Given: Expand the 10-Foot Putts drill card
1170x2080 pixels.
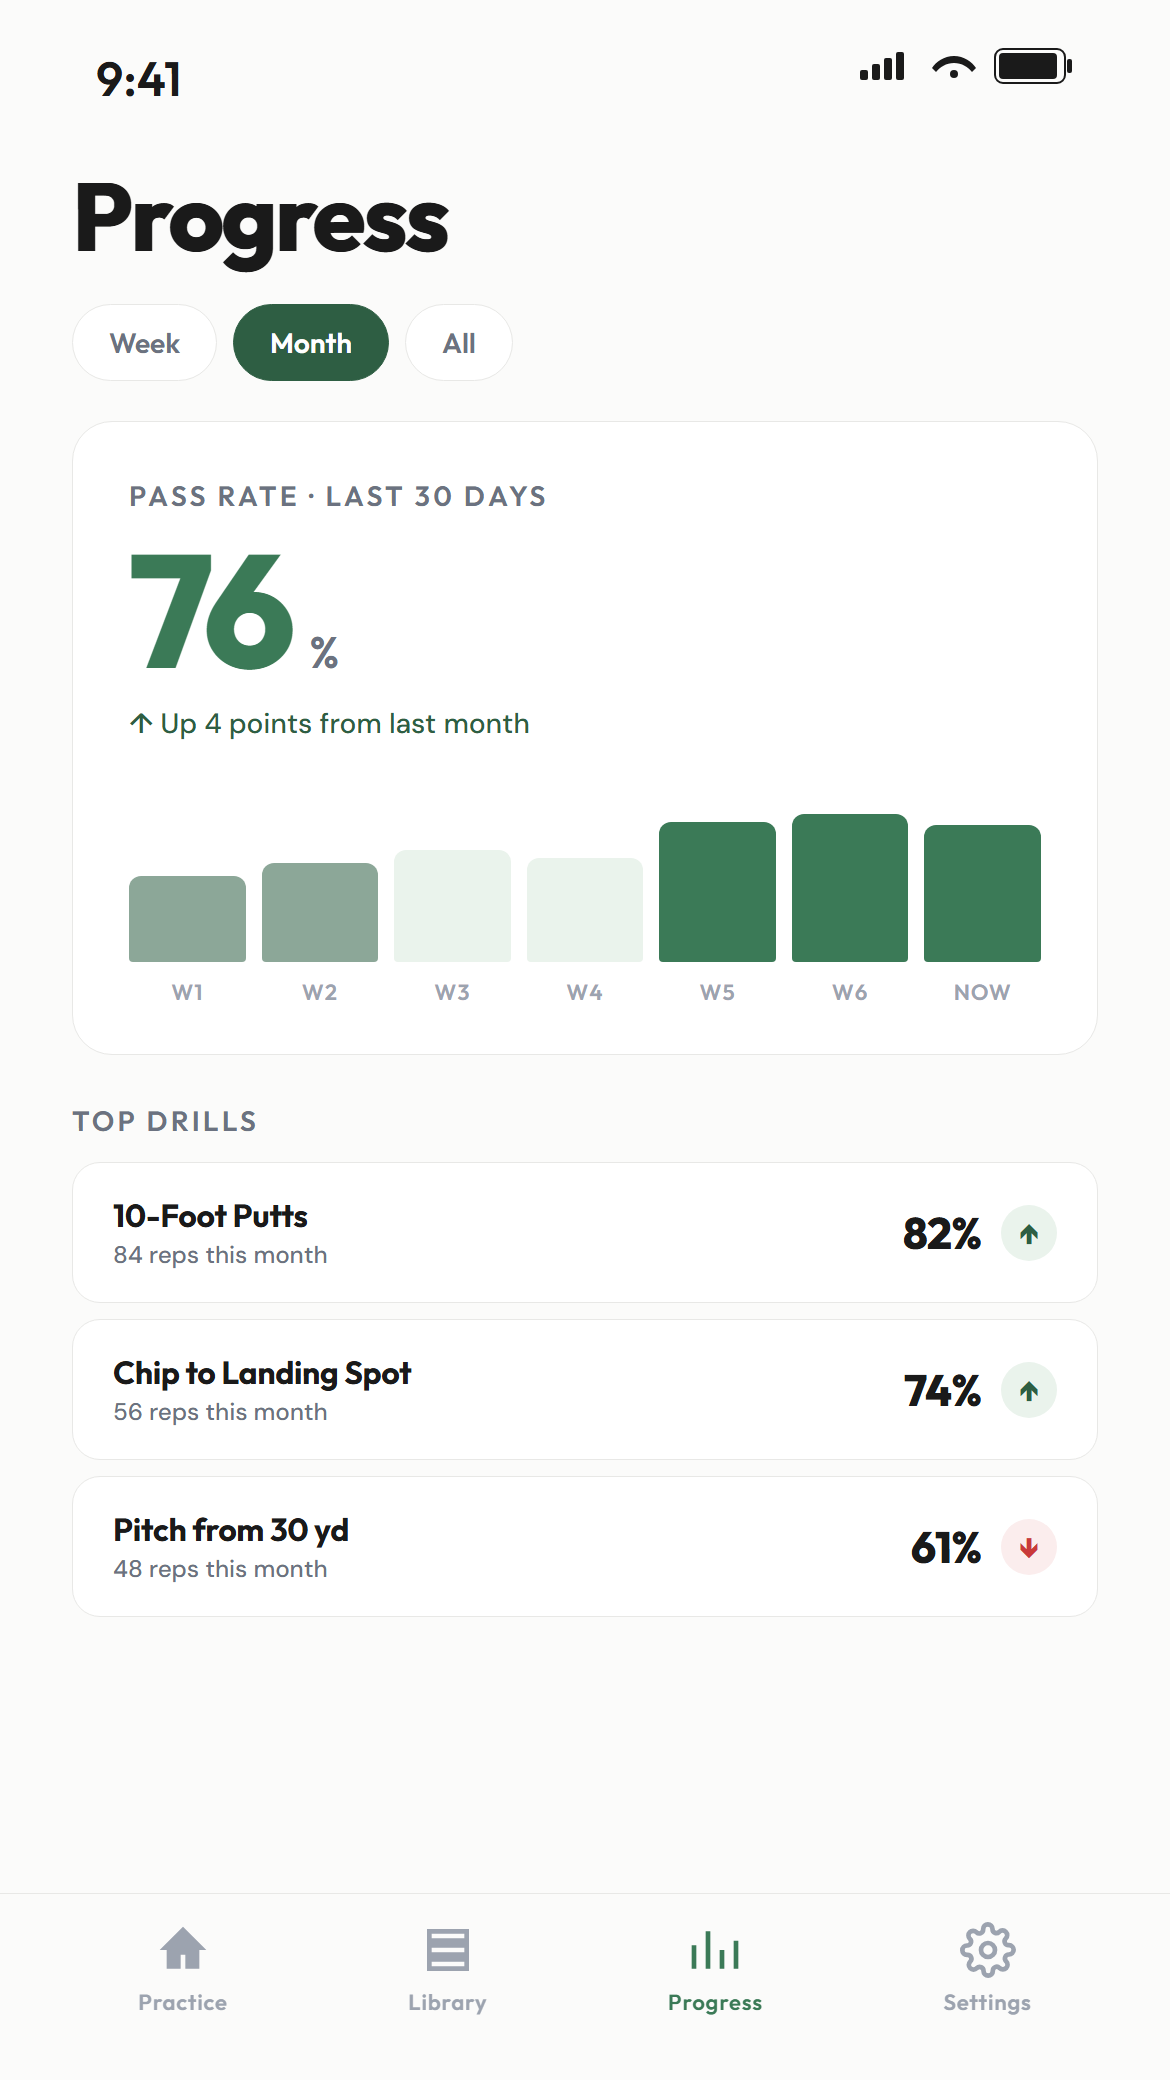Looking at the screenshot, I should tap(585, 1233).
